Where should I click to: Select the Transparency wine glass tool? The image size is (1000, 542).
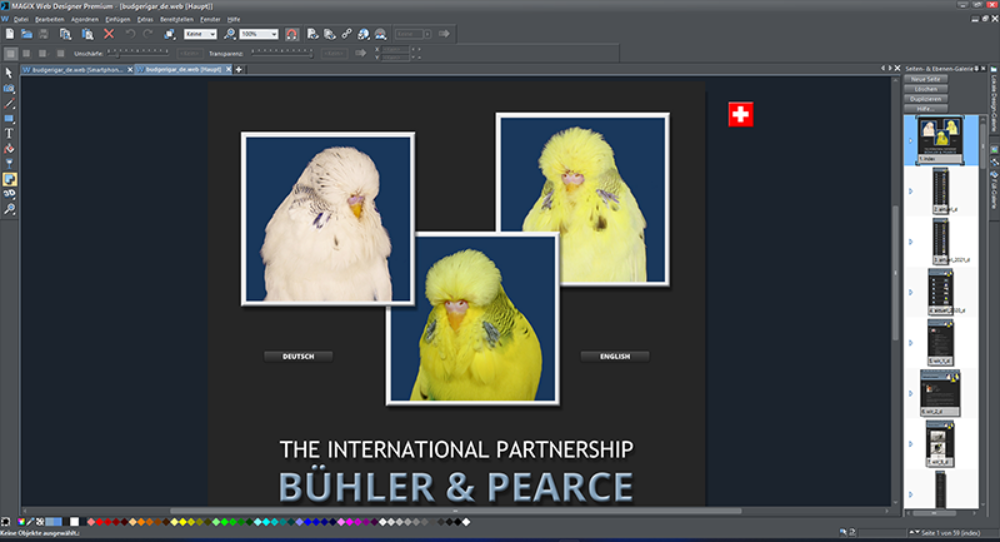[x=9, y=164]
